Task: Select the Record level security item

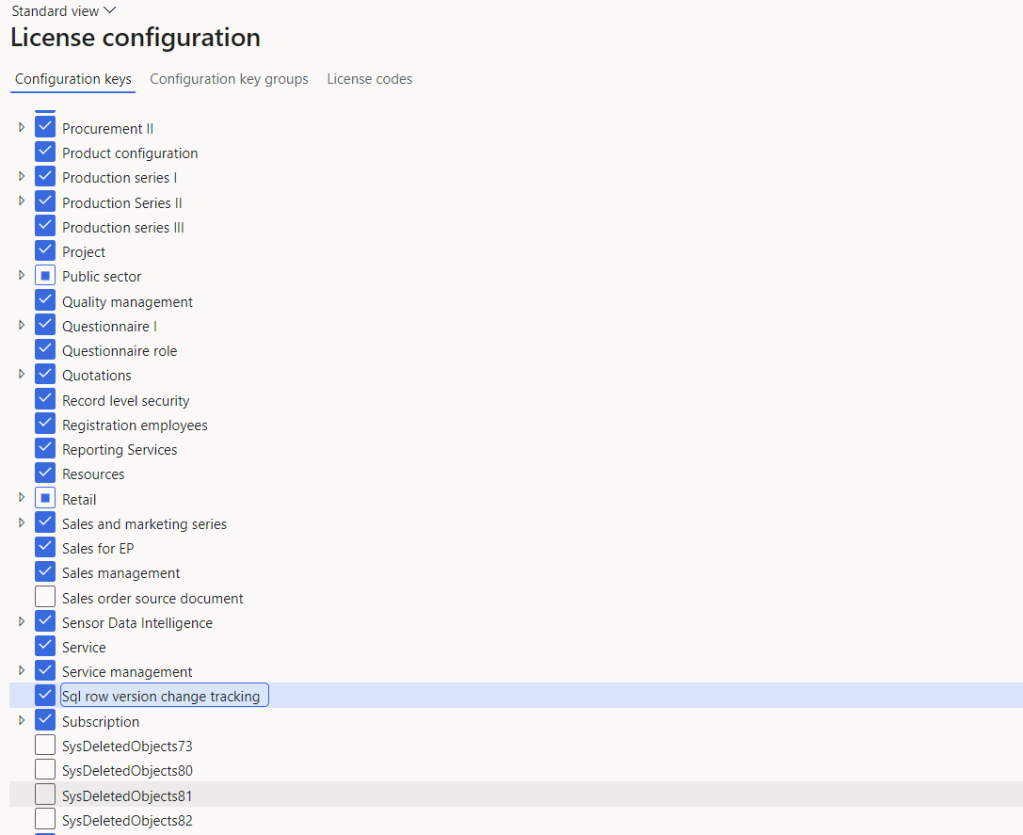Action: [125, 400]
